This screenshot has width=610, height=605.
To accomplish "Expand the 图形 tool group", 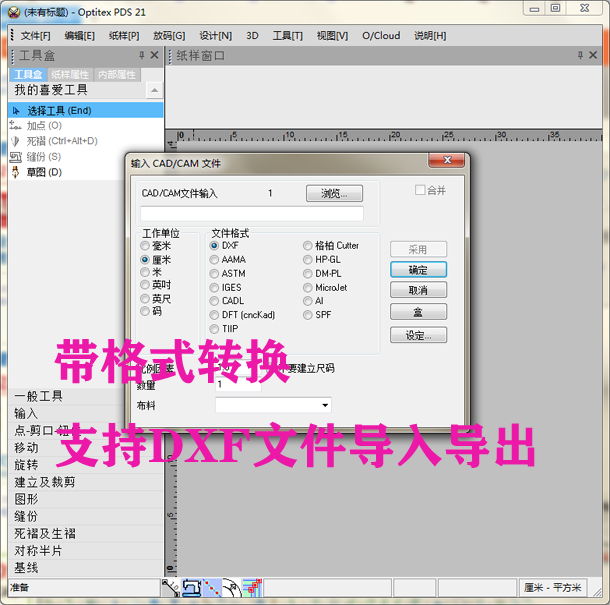I will (x=85, y=499).
